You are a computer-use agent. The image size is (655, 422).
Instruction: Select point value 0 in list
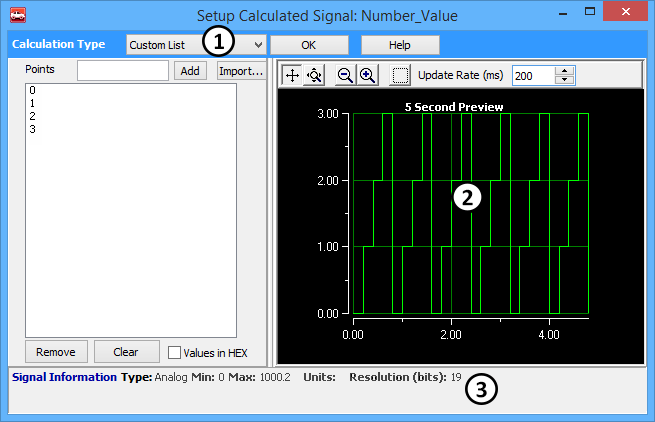coord(33,90)
